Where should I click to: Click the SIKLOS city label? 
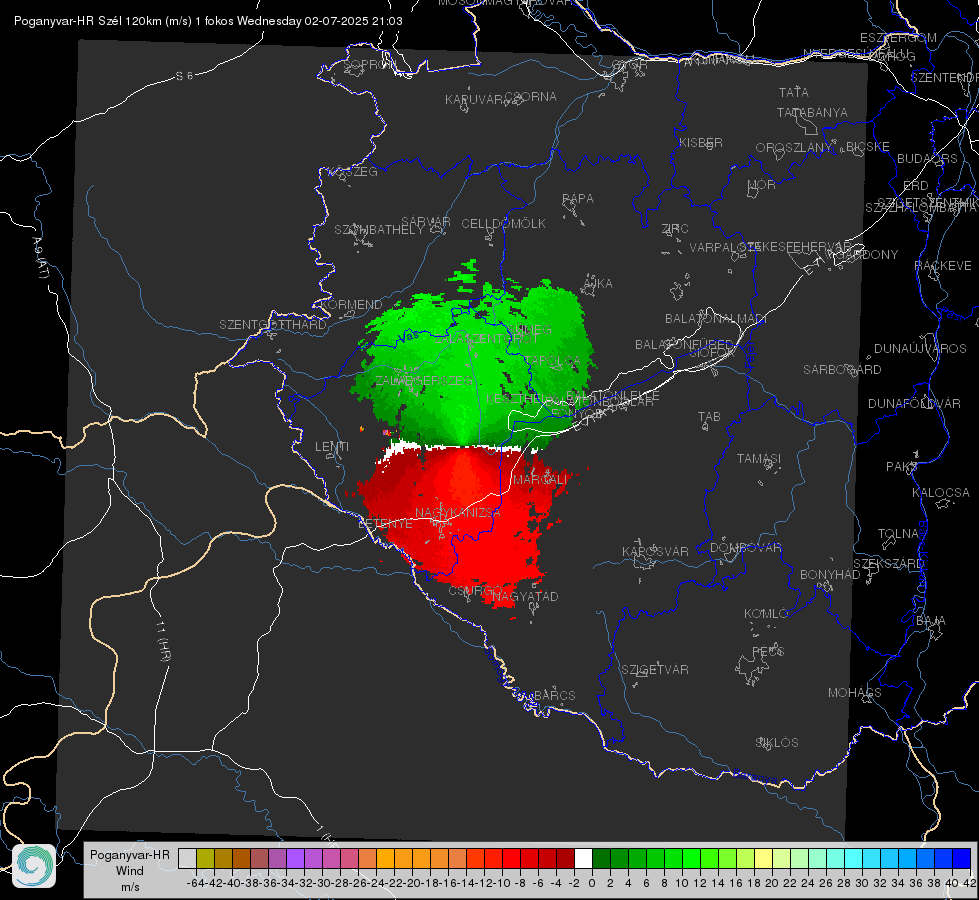tap(777, 743)
